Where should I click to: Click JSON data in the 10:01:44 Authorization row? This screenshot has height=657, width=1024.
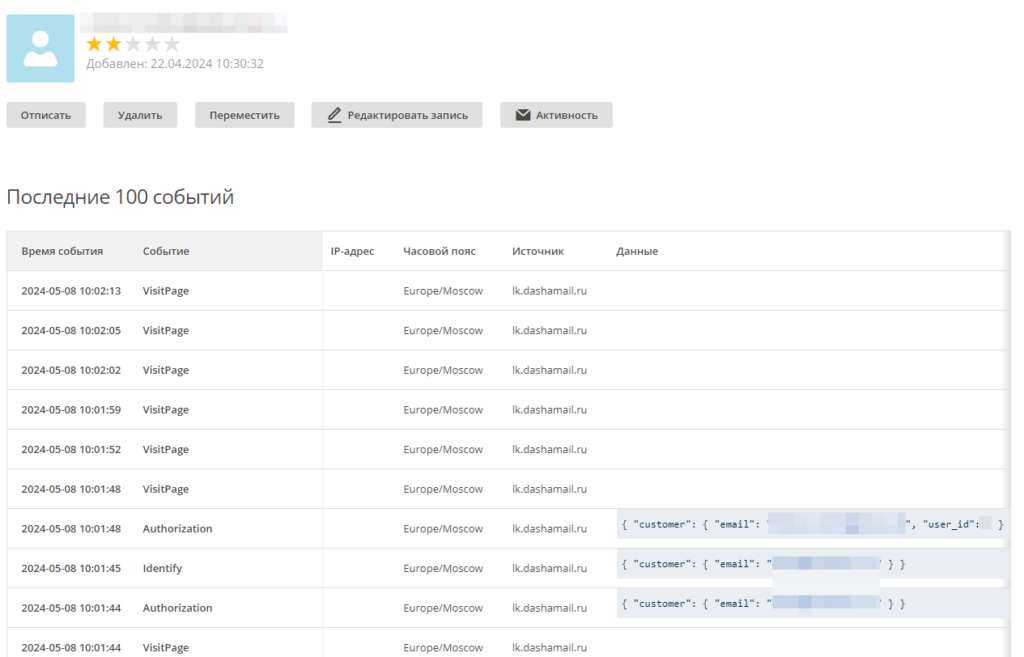813,604
